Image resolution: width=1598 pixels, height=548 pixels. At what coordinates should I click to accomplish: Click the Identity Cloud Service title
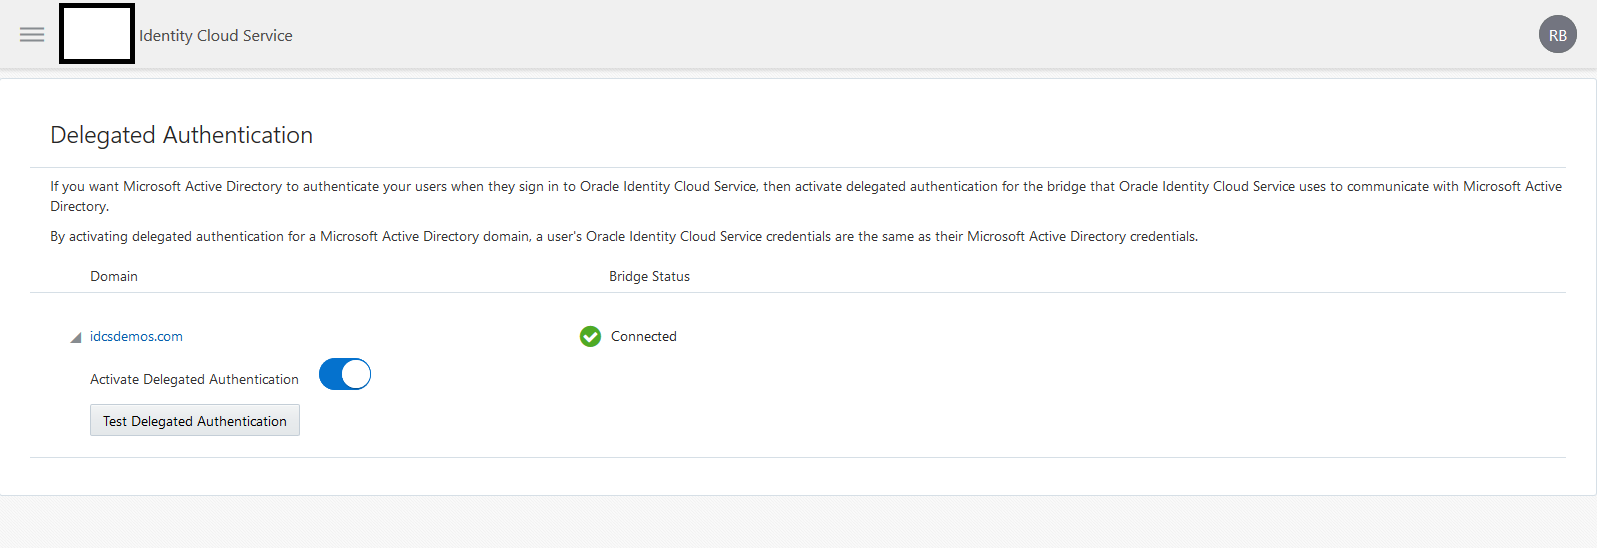click(x=216, y=36)
